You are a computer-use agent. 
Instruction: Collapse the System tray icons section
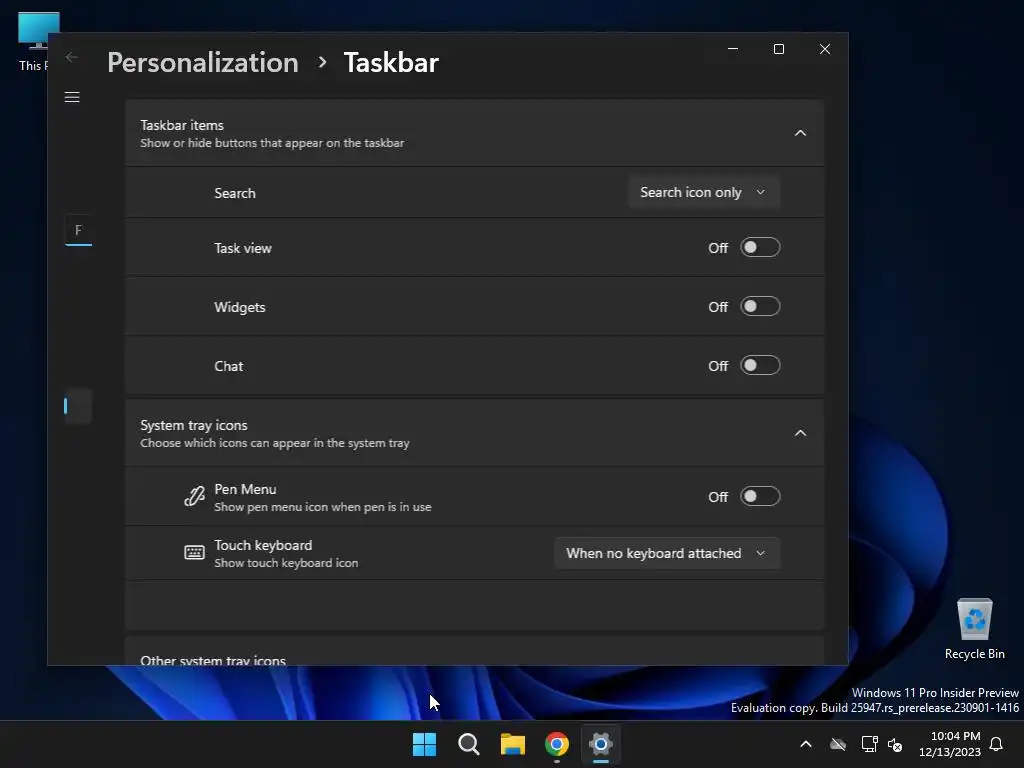tap(800, 434)
